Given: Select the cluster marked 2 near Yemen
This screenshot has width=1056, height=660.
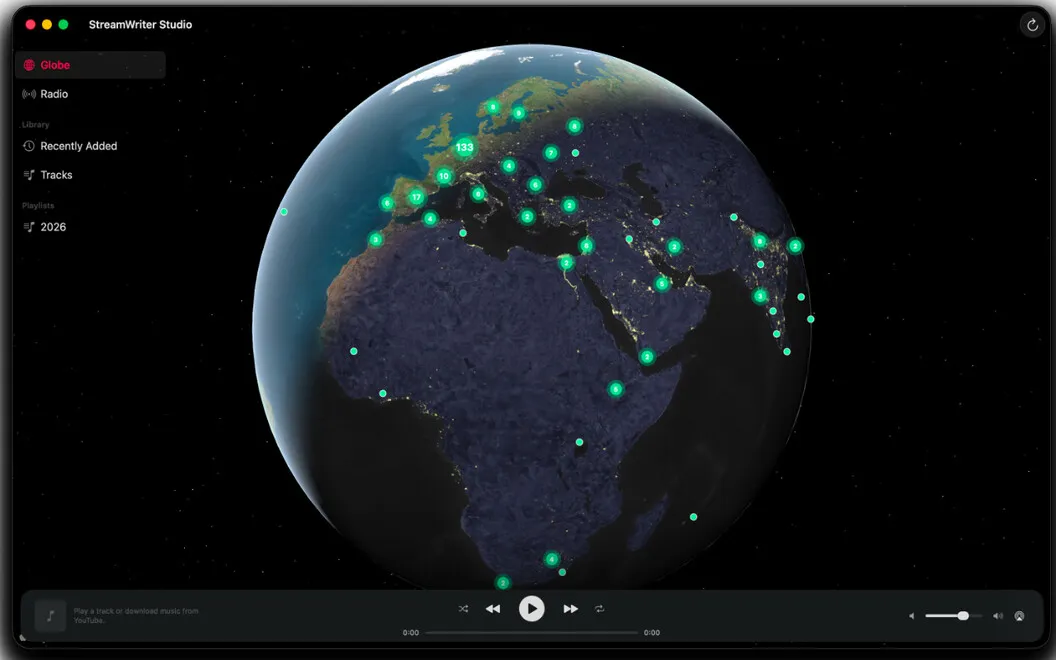Looking at the screenshot, I should (647, 356).
